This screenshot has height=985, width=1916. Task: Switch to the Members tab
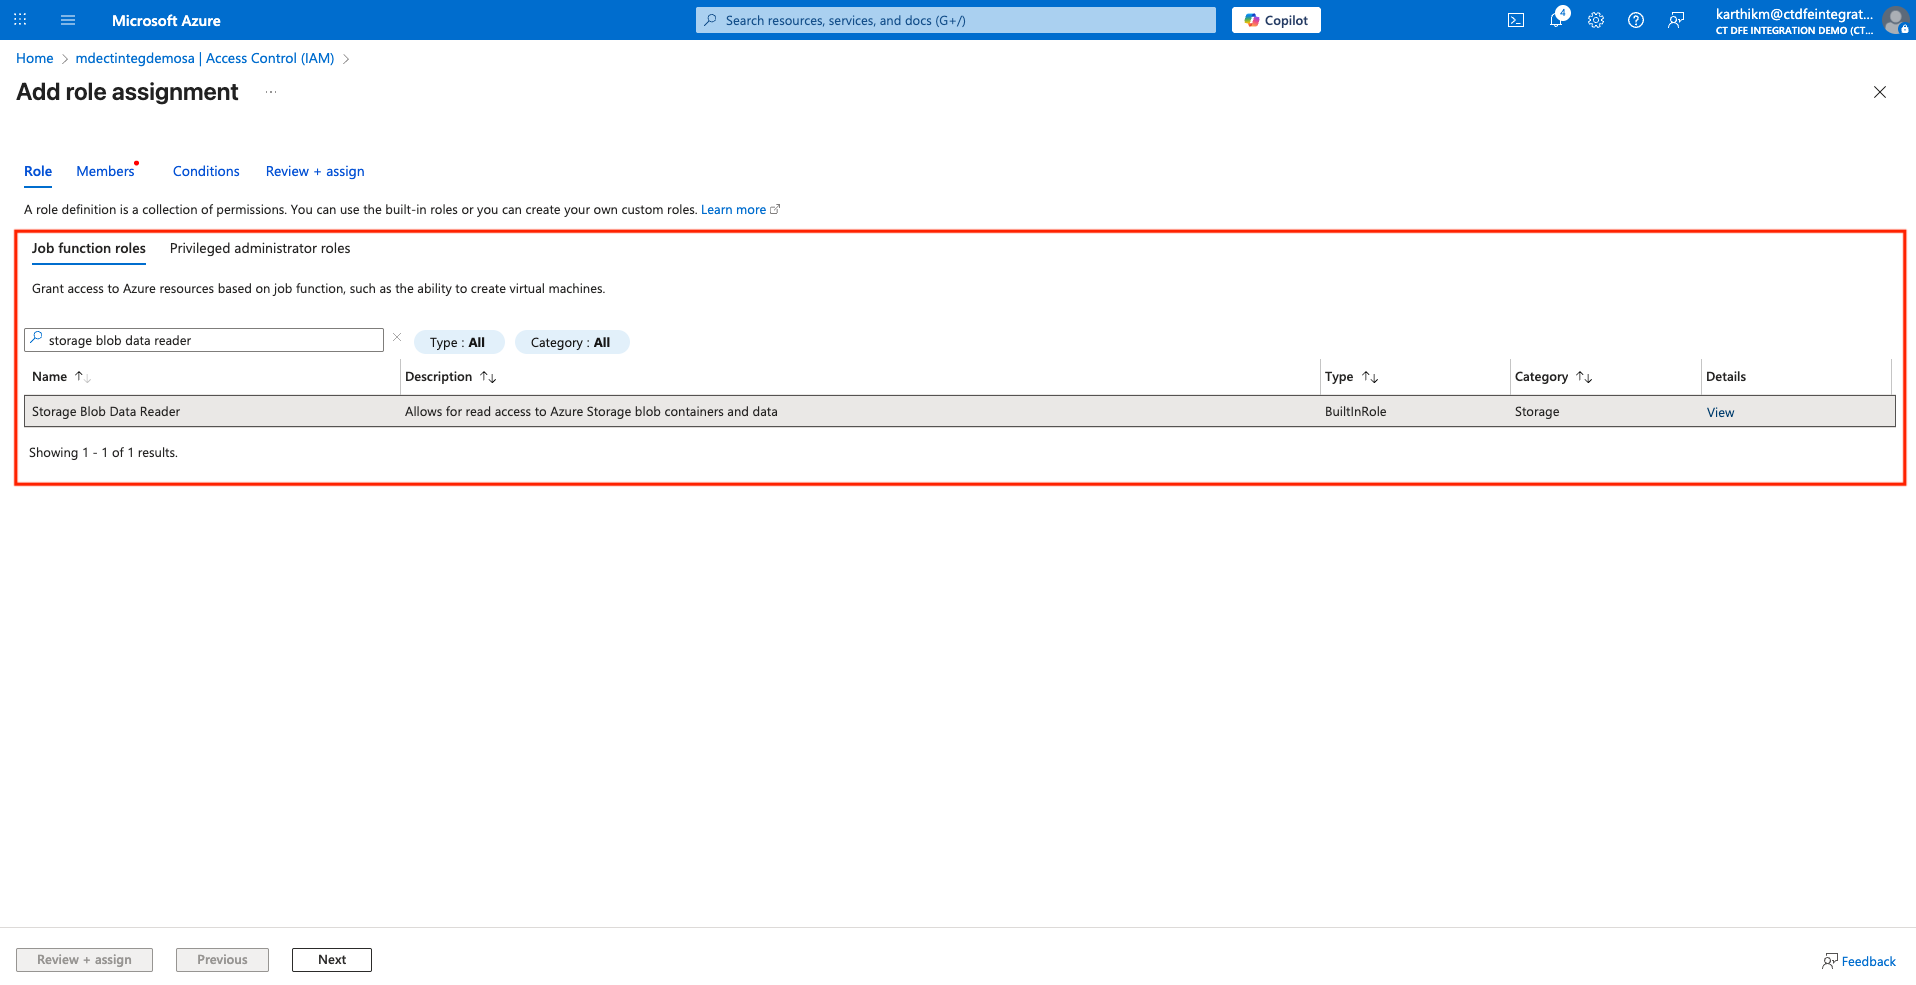coord(105,171)
